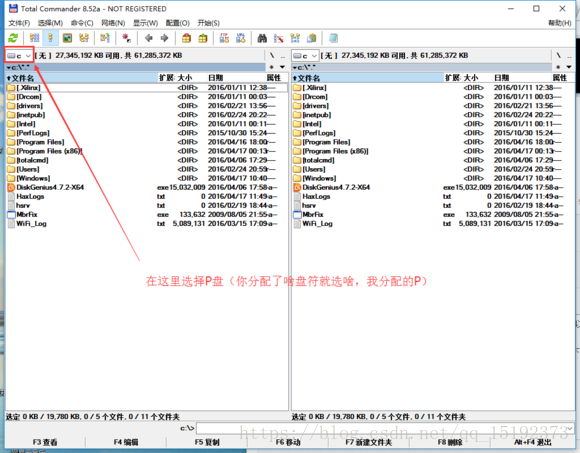The width and height of the screenshot is (580, 453).
Task: Open the left panel drive c dropdown
Action: (19, 56)
